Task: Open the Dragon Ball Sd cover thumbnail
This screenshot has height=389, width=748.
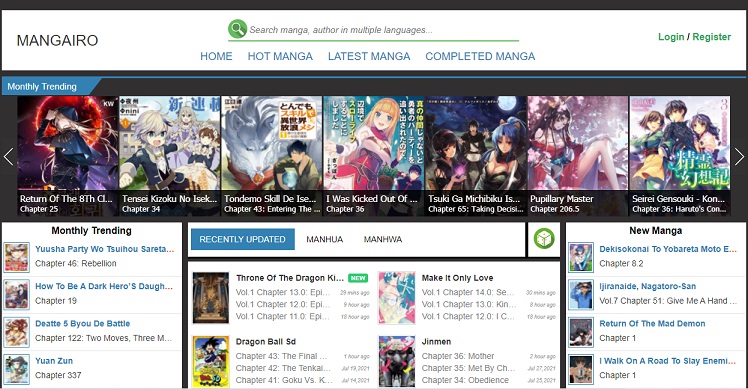Action: pos(210,361)
